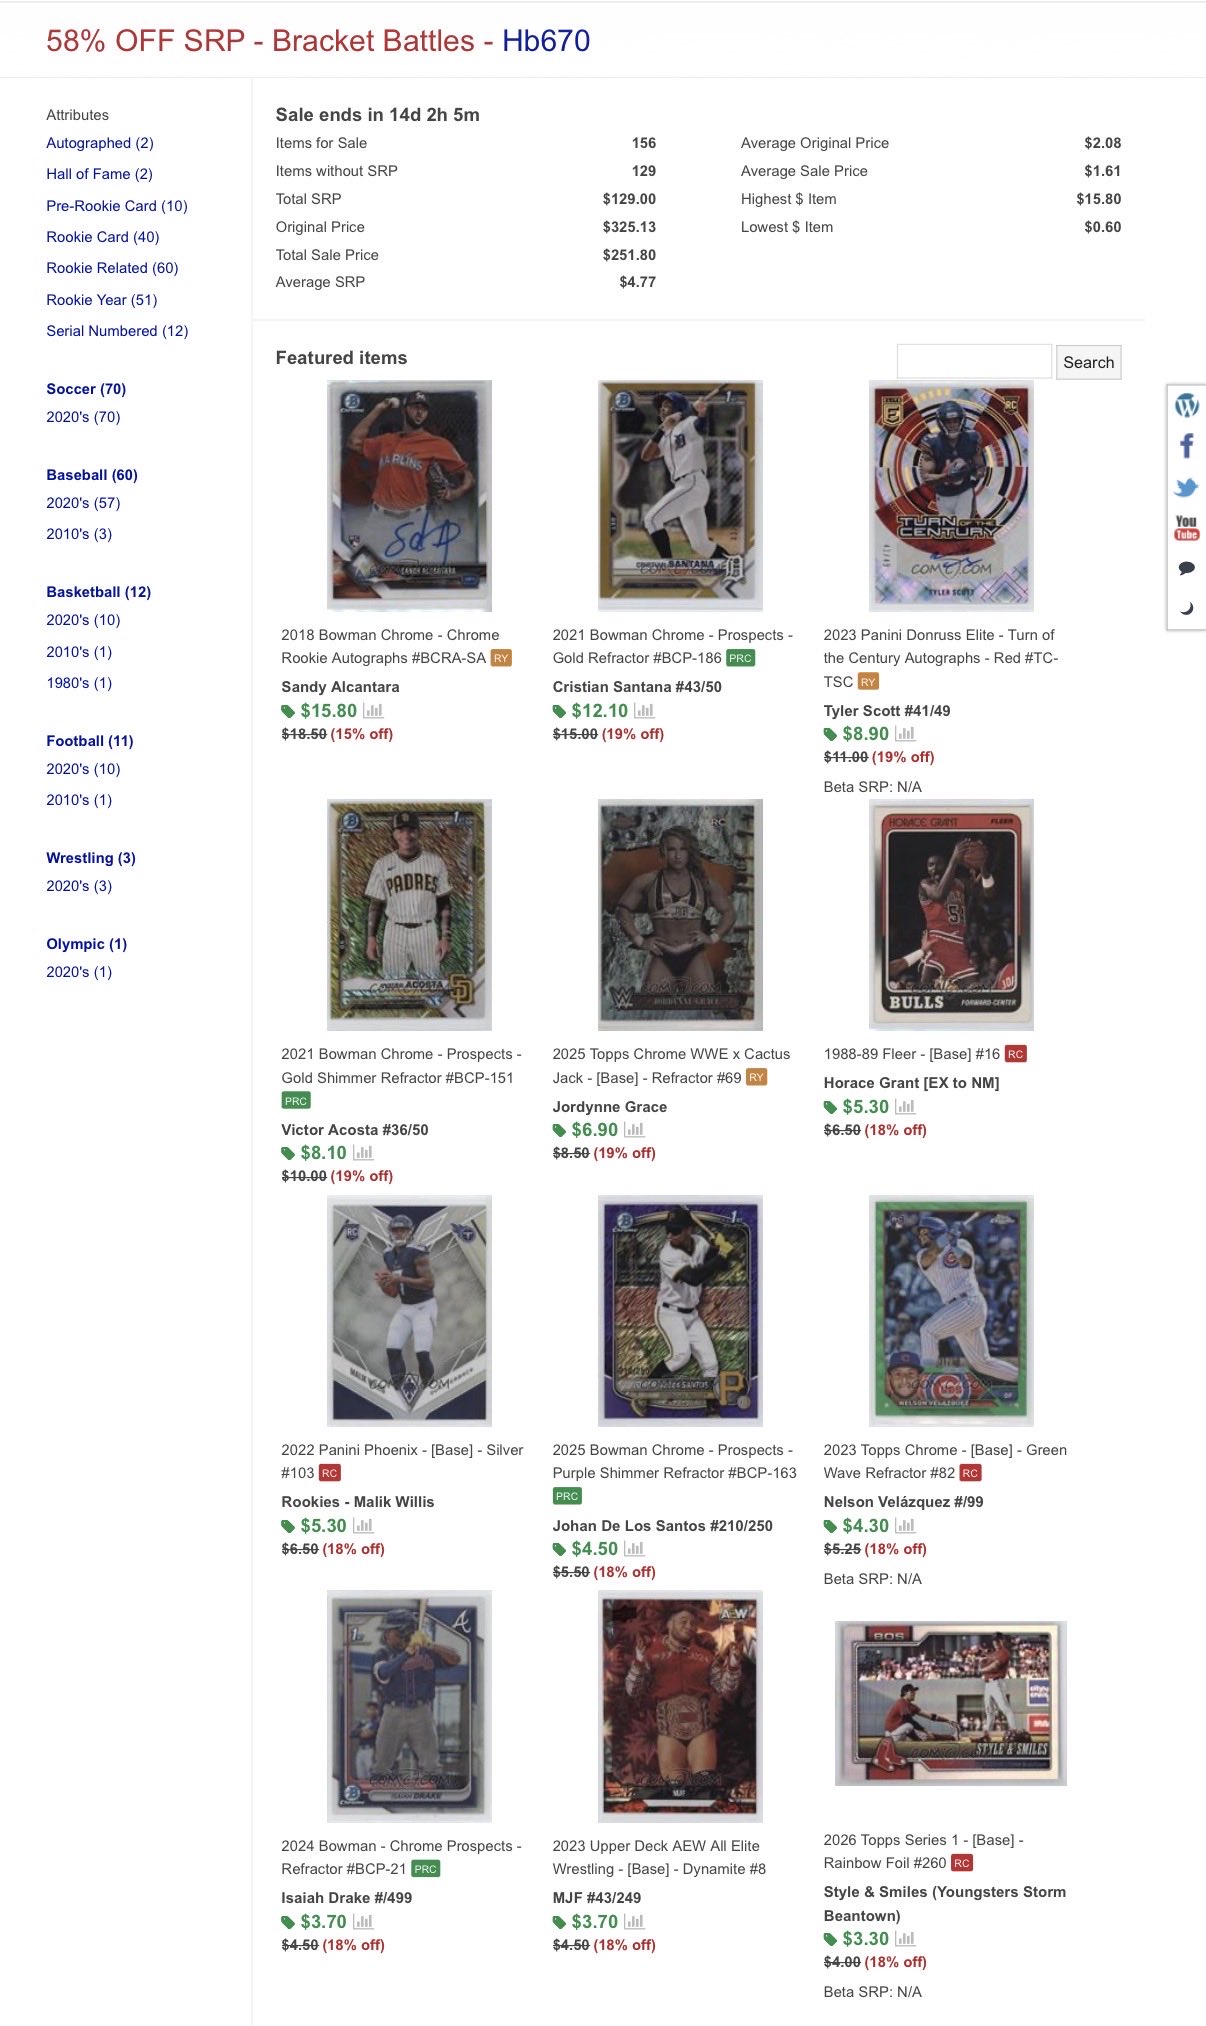Toggle dark mode moon icon
This screenshot has width=1206, height=2026.
[1186, 608]
